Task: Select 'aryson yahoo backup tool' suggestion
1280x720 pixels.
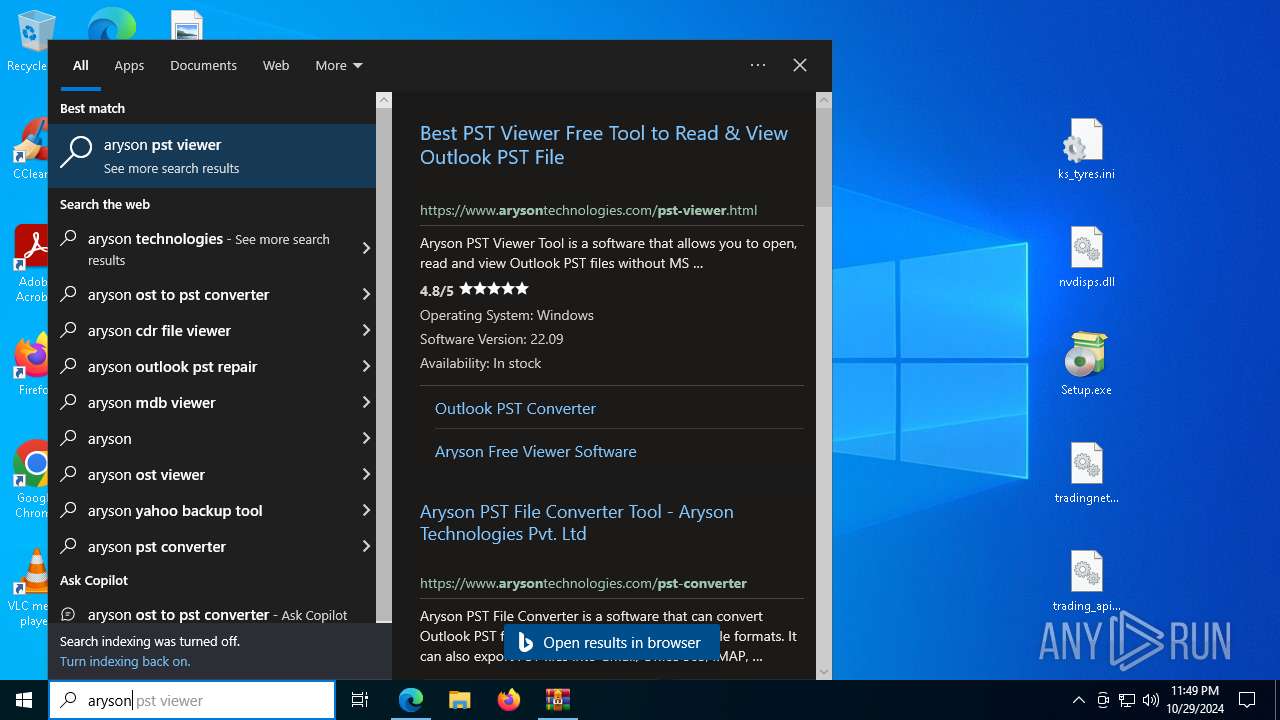Action: (x=201, y=510)
